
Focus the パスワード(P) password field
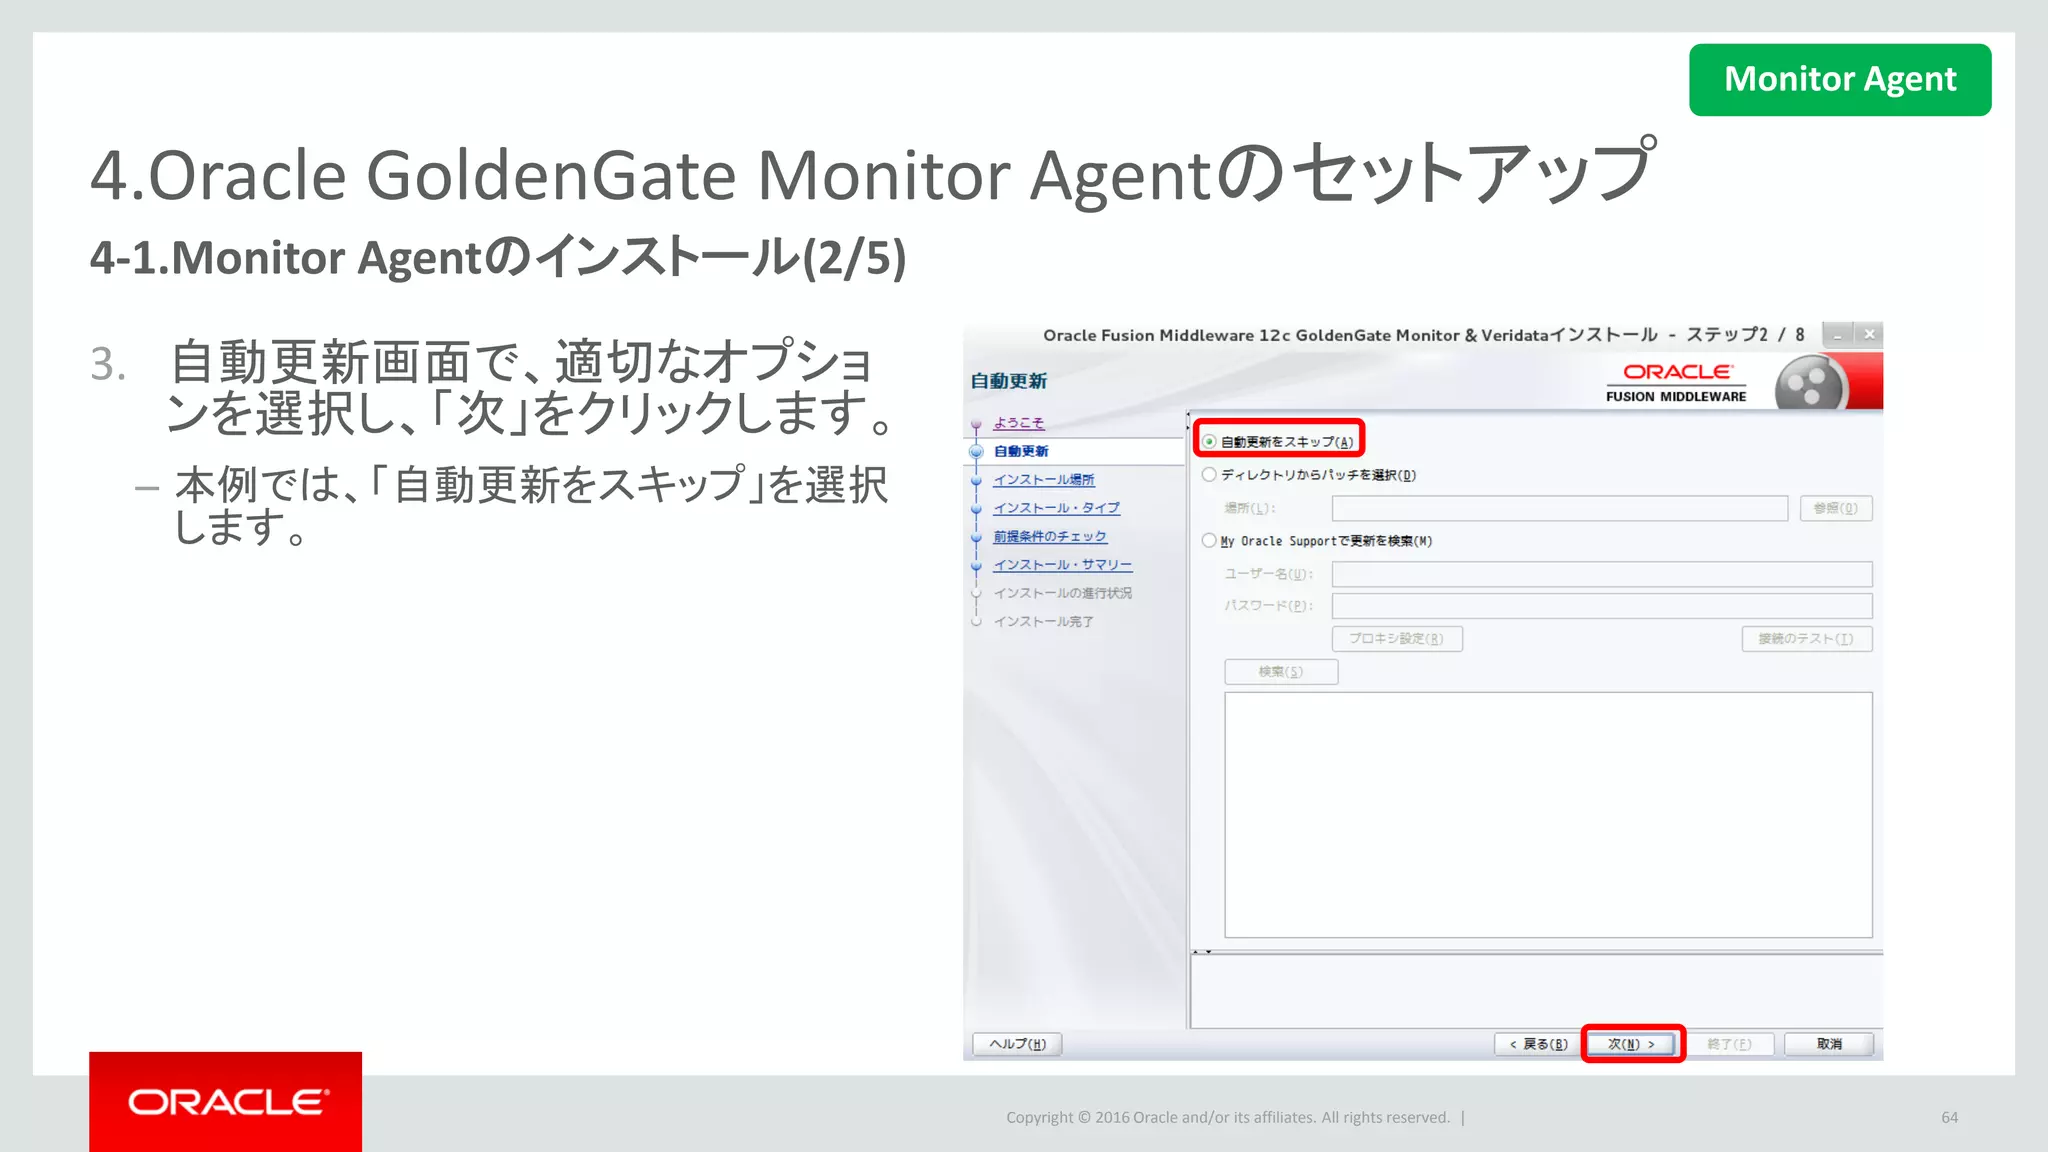click(x=1602, y=606)
